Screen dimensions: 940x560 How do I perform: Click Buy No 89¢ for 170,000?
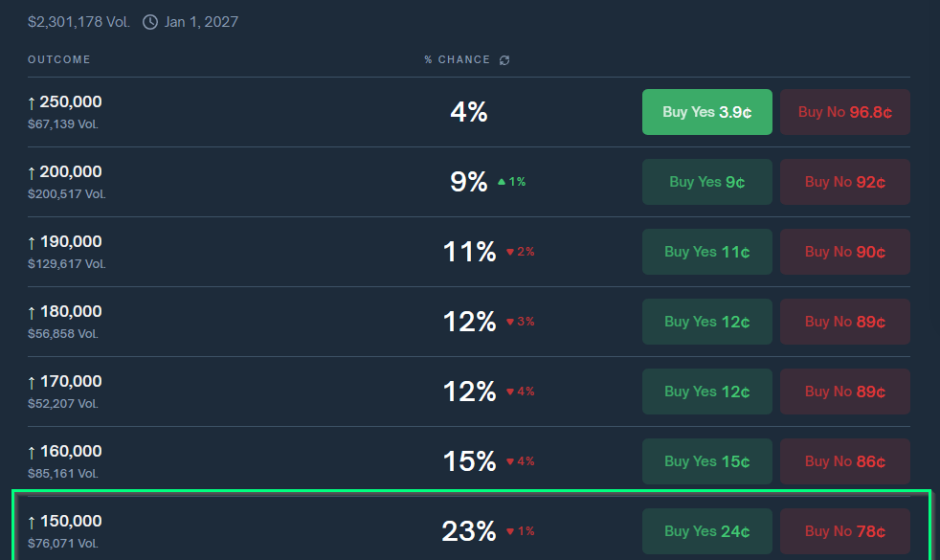point(845,392)
